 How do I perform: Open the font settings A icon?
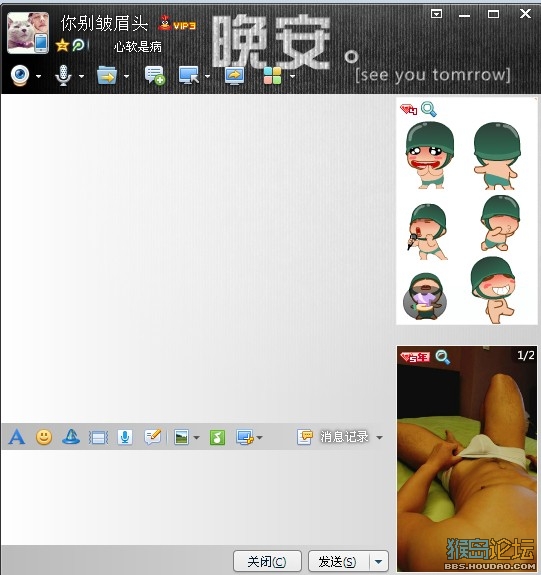click(17, 437)
